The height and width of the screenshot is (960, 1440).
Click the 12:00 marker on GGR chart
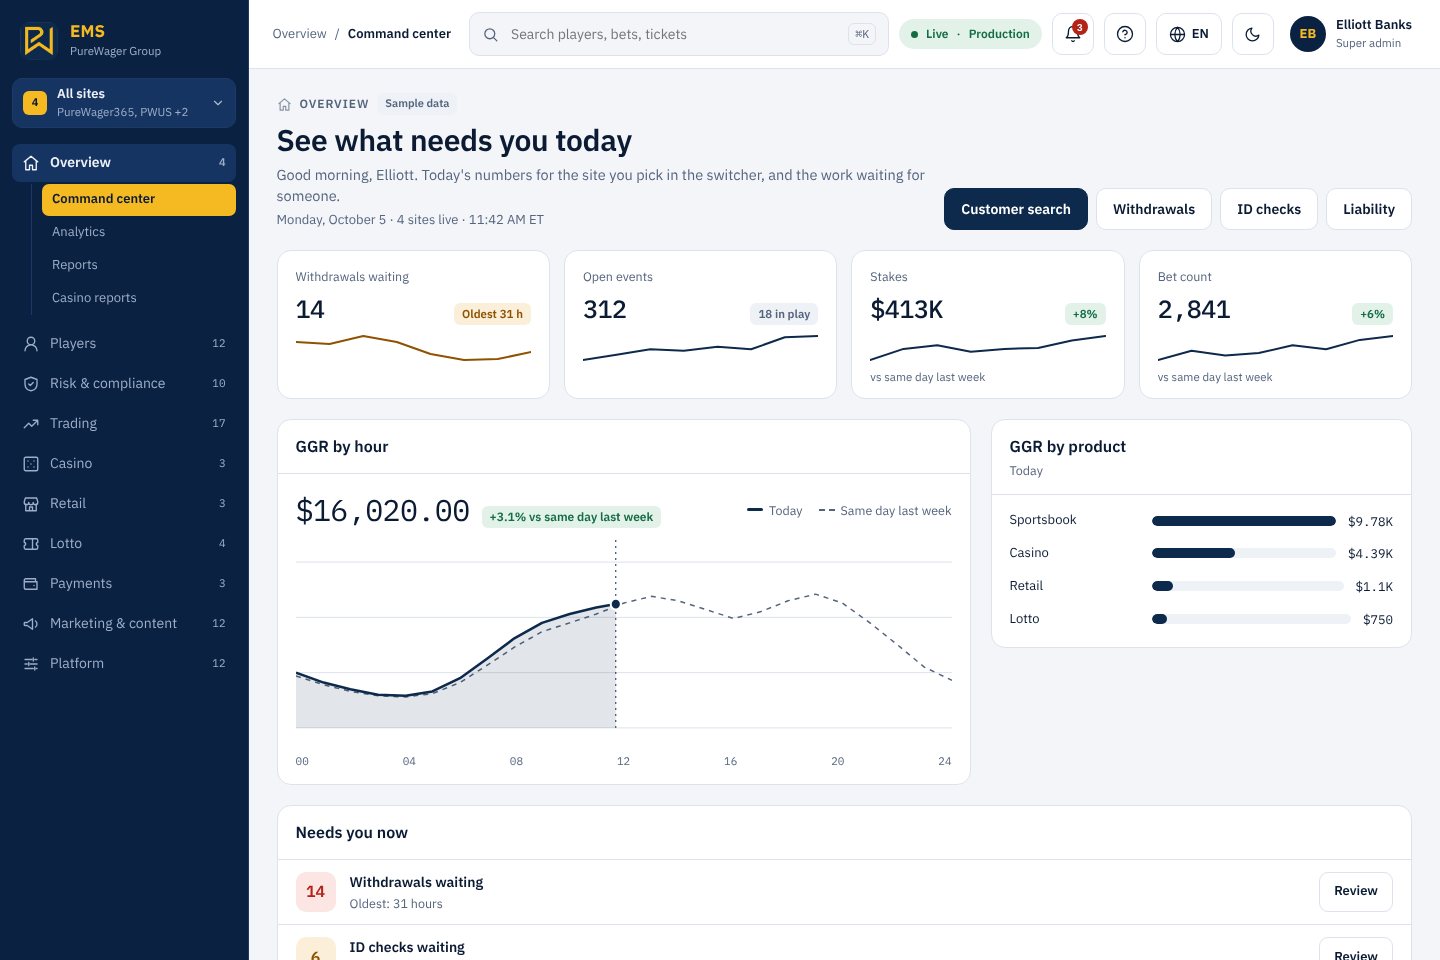[616, 604]
